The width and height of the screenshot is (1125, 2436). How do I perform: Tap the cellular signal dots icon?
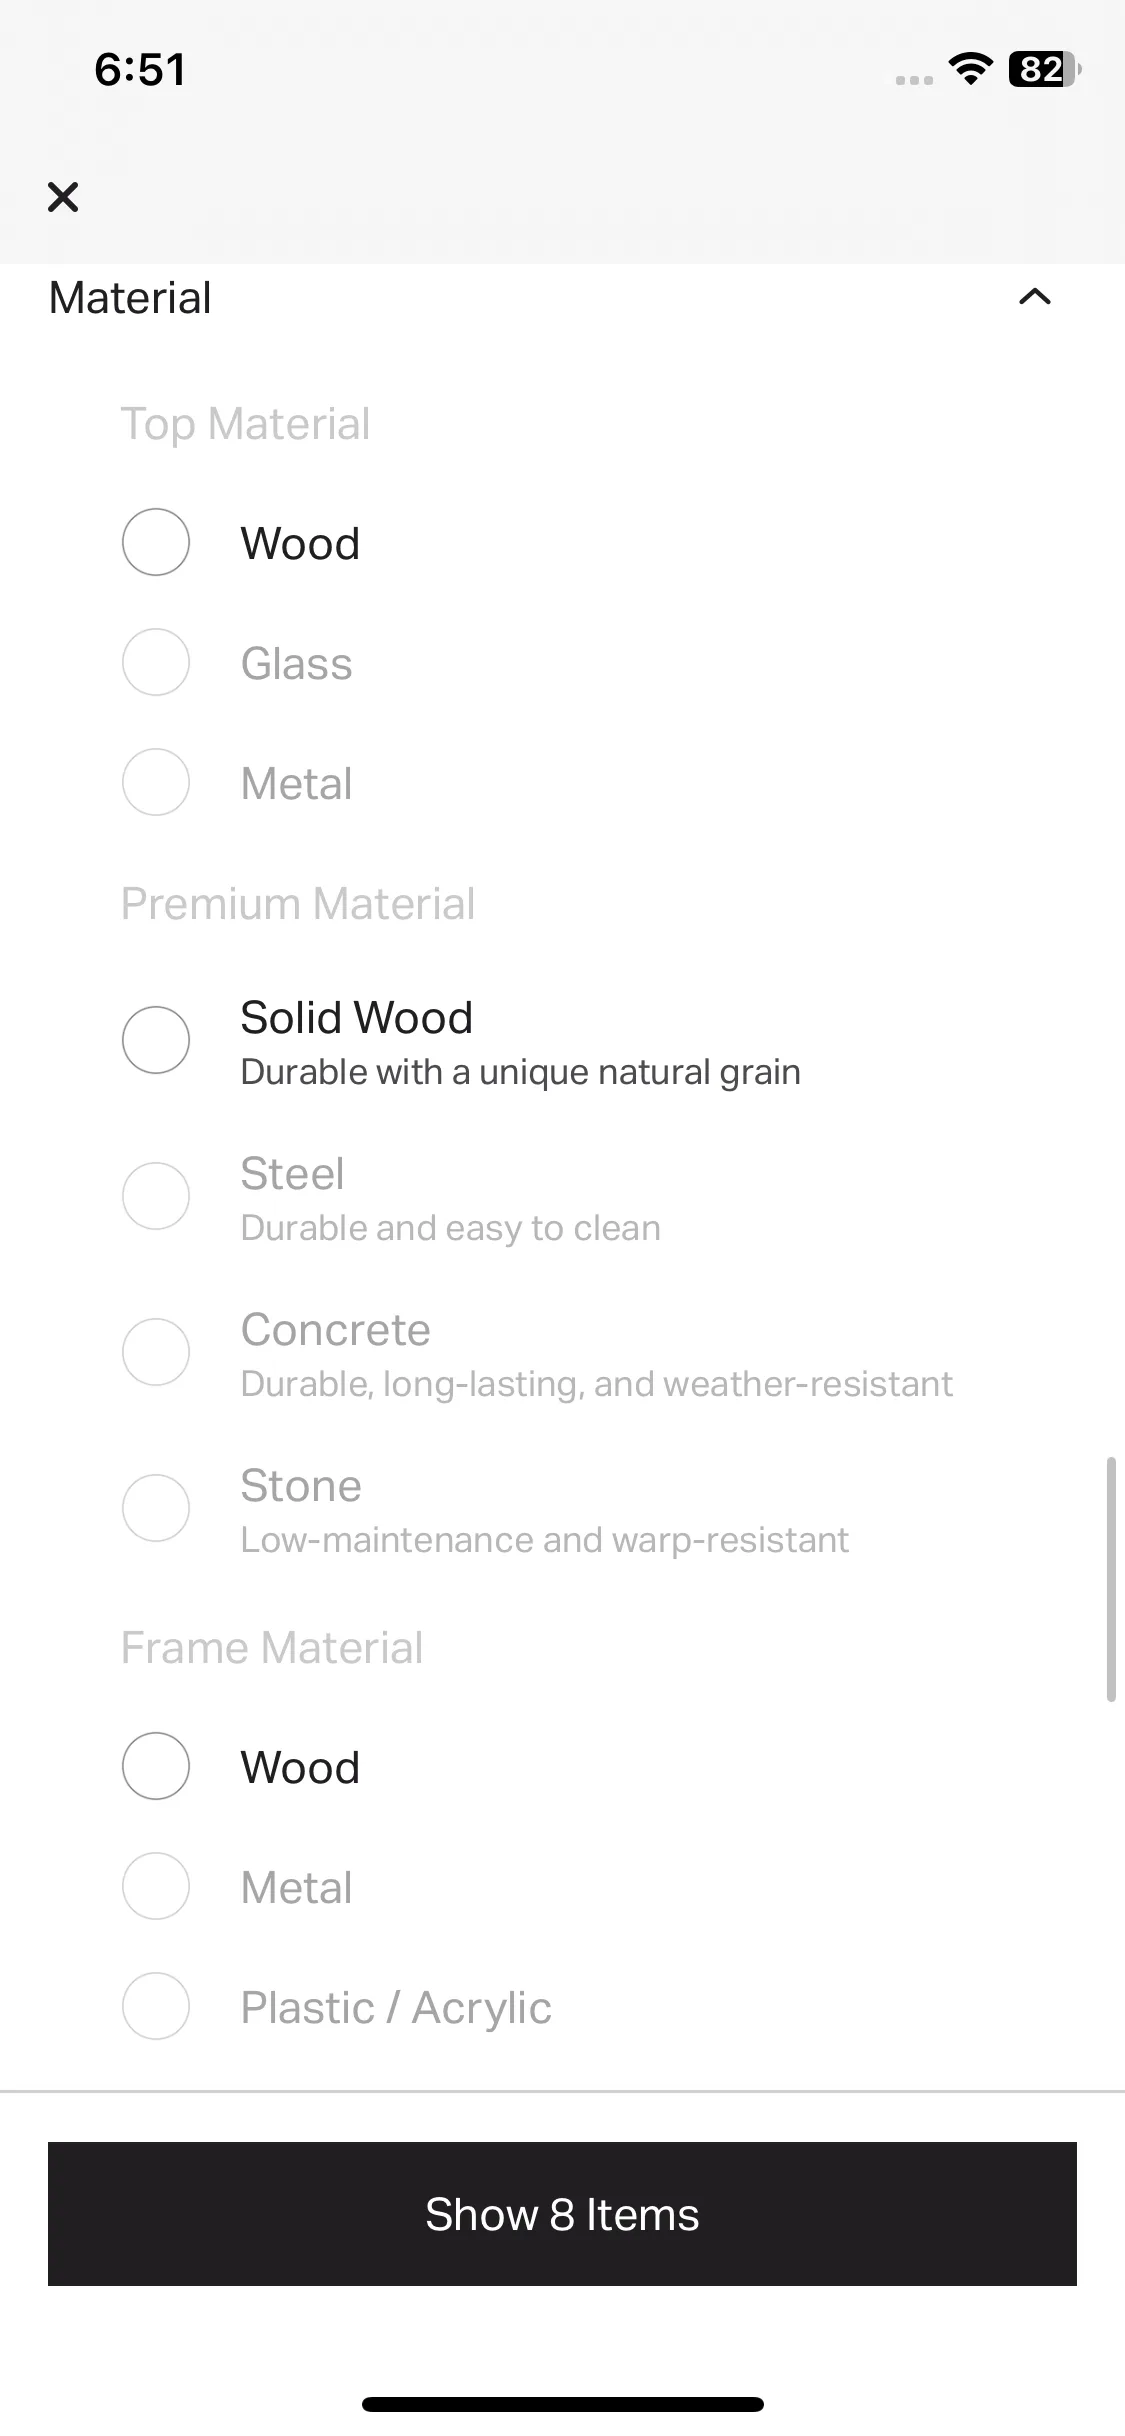[914, 80]
